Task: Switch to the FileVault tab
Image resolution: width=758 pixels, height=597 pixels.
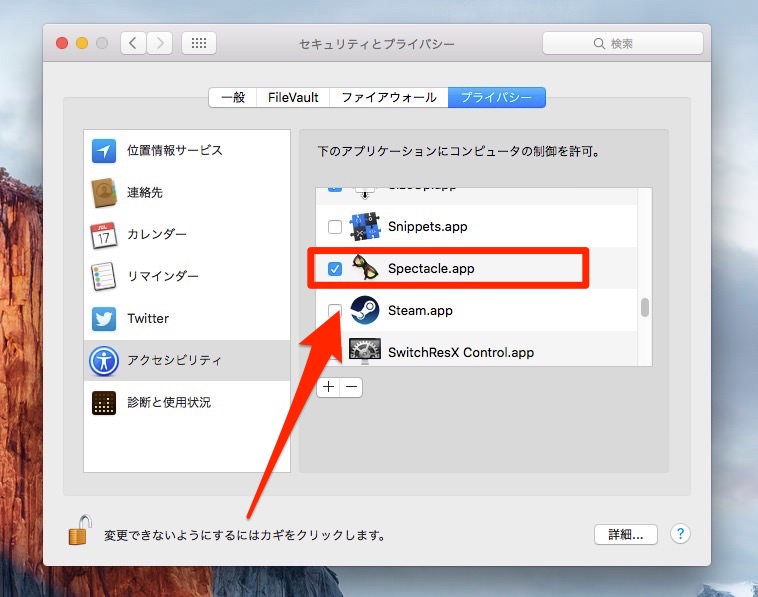Action: click(293, 98)
